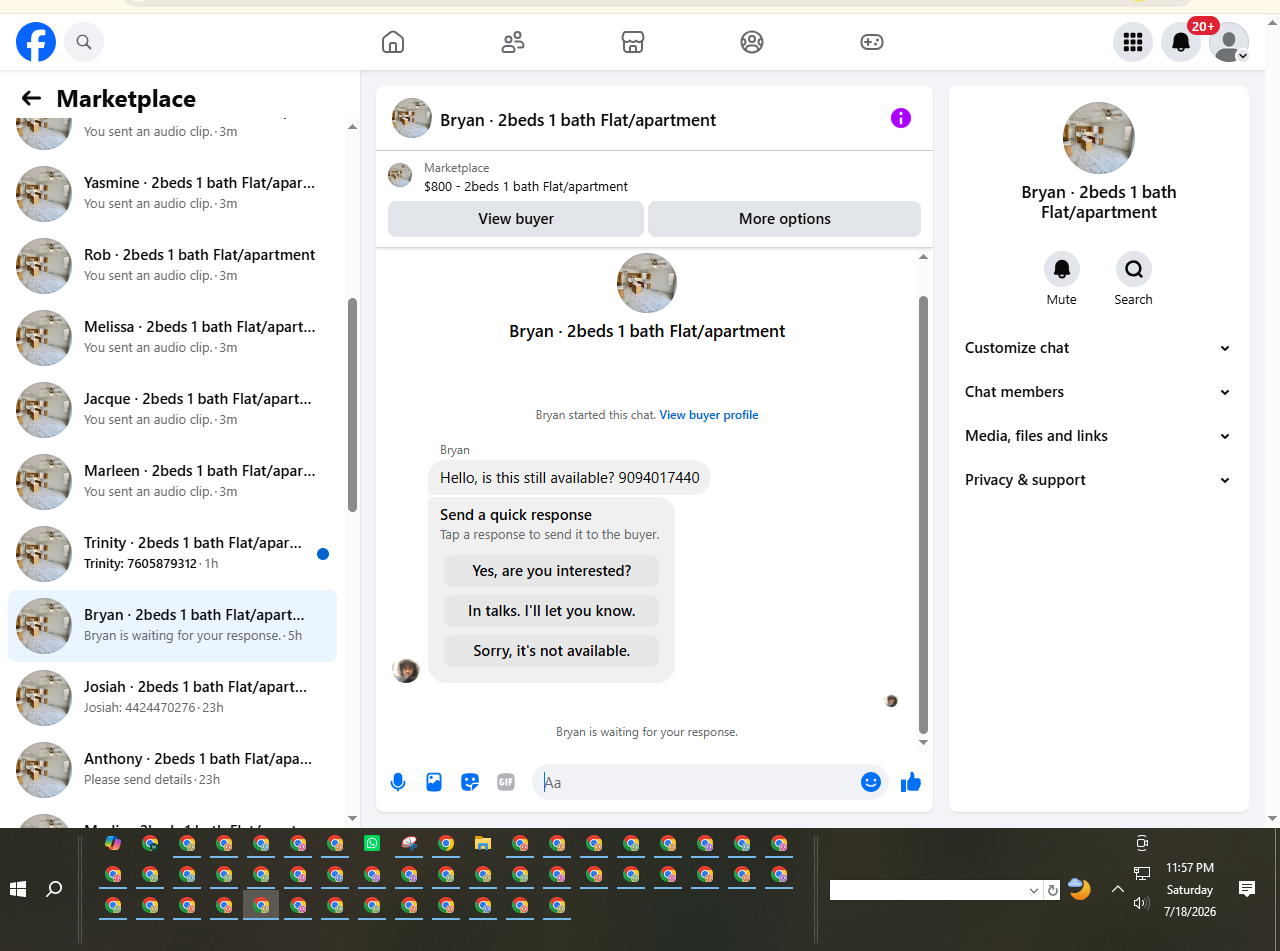Image resolution: width=1280 pixels, height=951 pixels.
Task: Go to the Home feed icon
Action: tap(393, 42)
